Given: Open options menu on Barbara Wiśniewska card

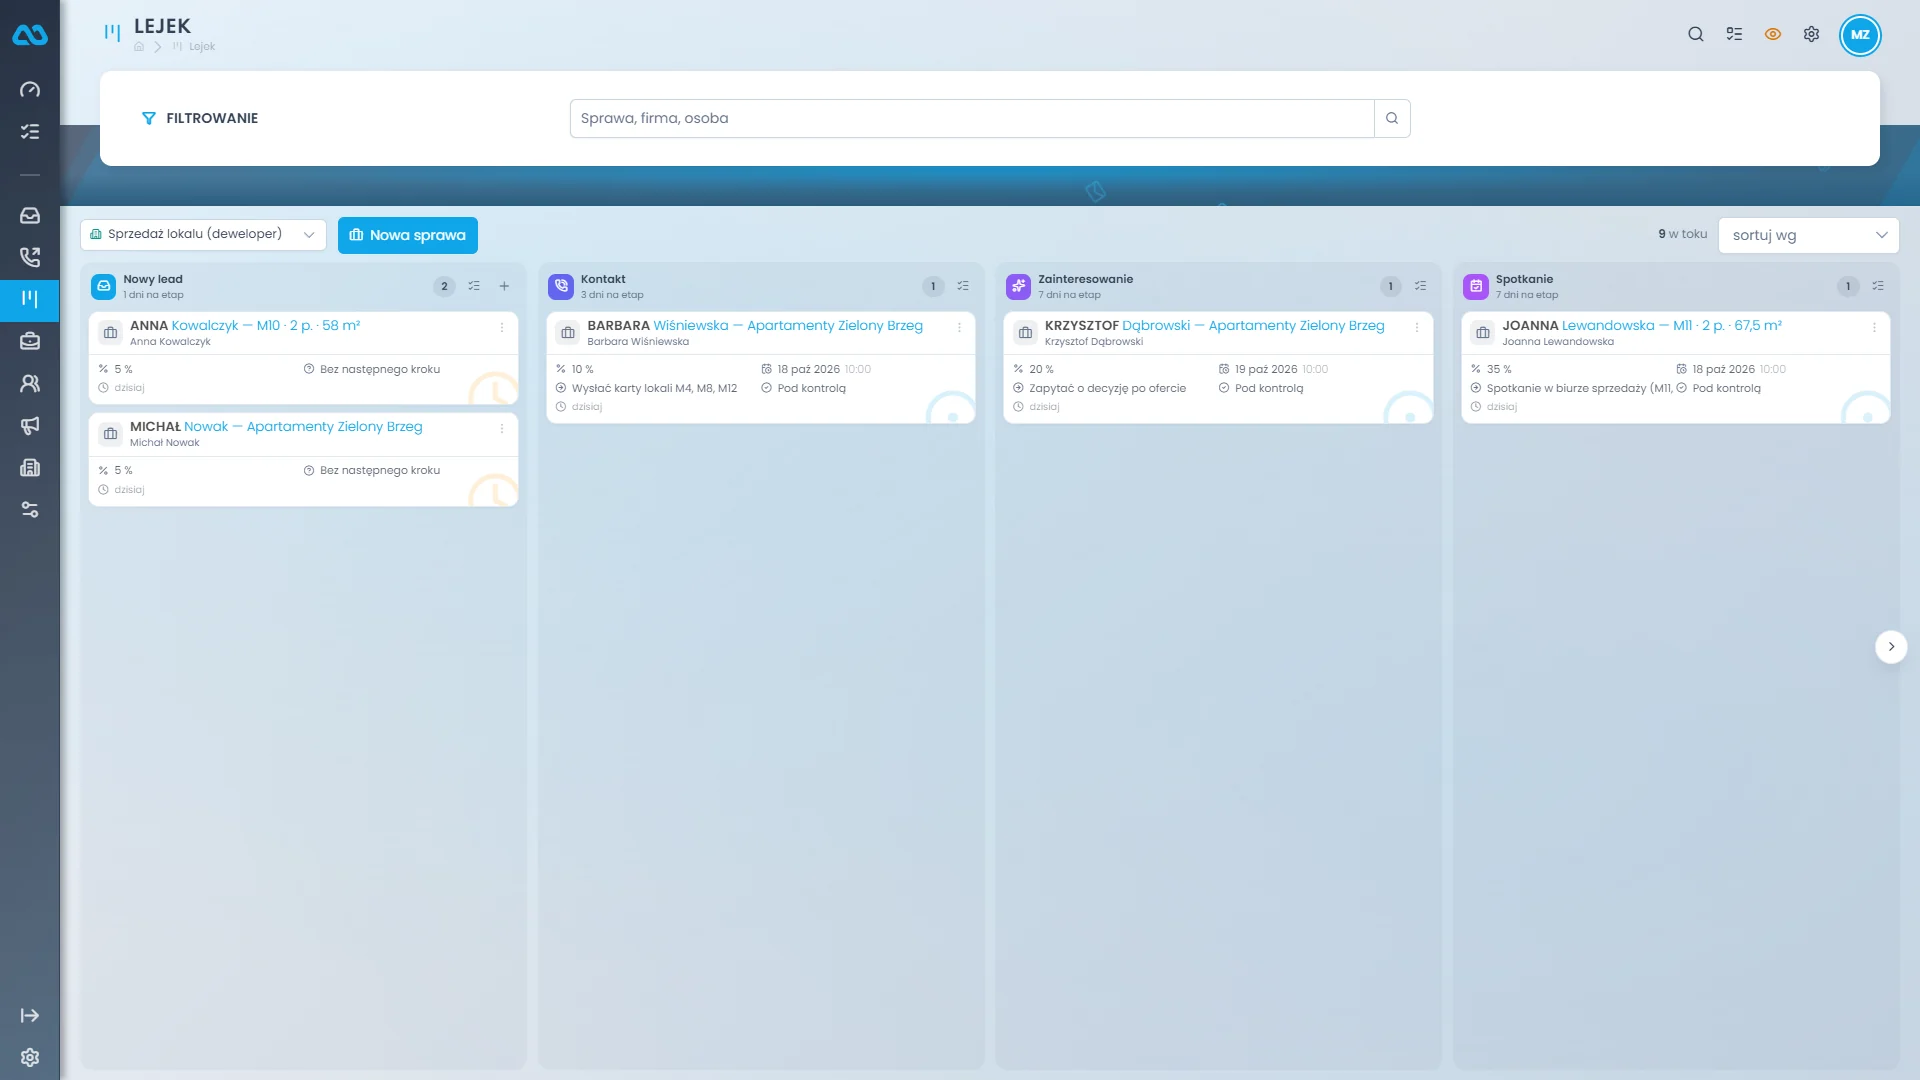Looking at the screenshot, I should click(959, 328).
